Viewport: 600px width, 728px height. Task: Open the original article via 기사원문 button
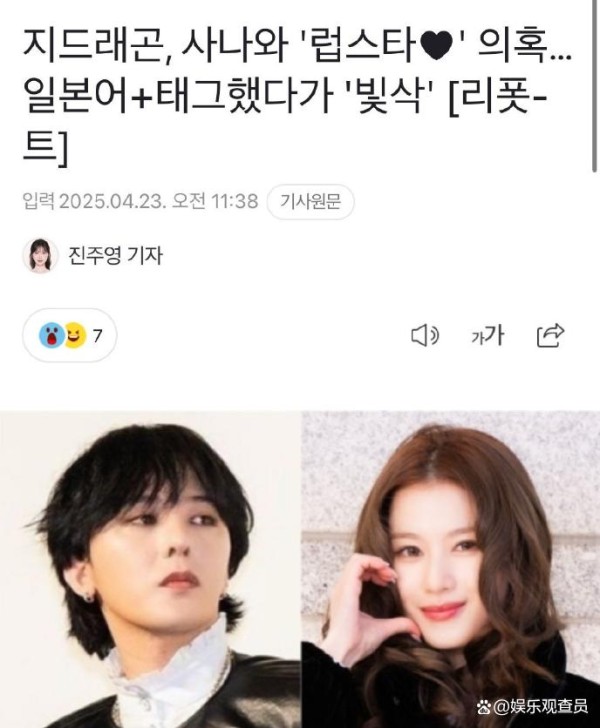click(310, 202)
